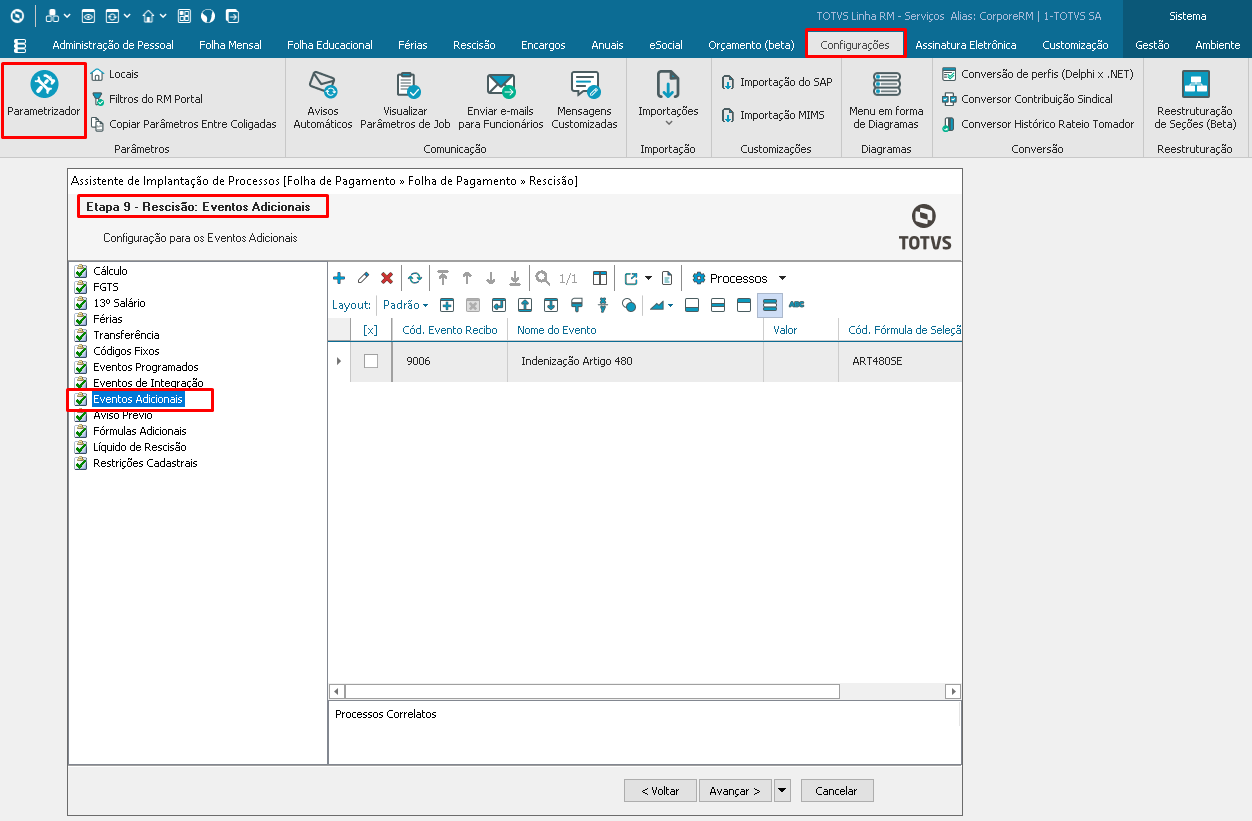Toggle the check icon beside Transferência
Screen dimensions: 1252x821
[x=81, y=335]
